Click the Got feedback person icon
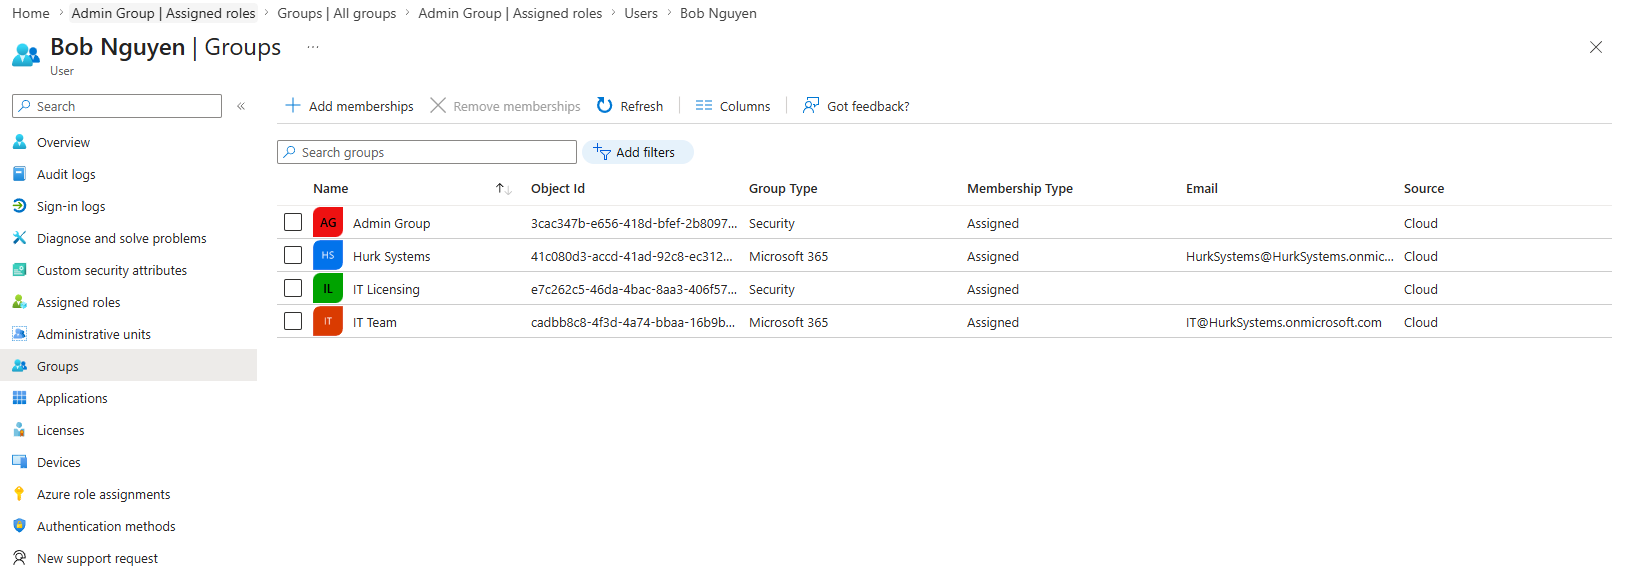Viewport: 1629px width, 587px height. click(811, 105)
